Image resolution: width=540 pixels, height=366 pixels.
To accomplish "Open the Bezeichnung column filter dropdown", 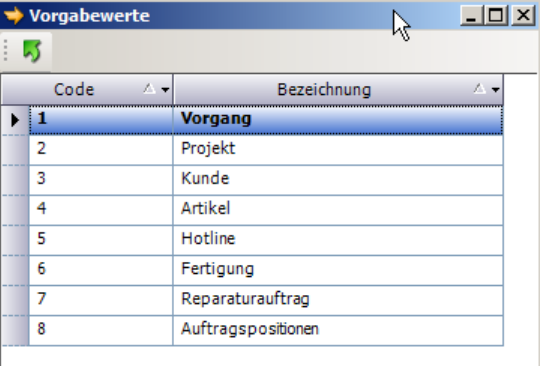I will [495, 90].
